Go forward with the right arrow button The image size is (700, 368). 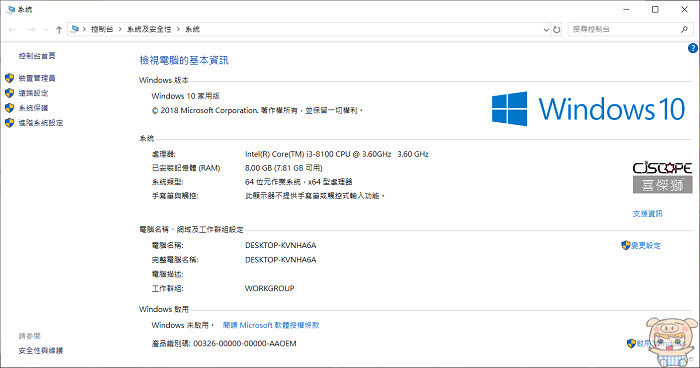(x=31, y=29)
